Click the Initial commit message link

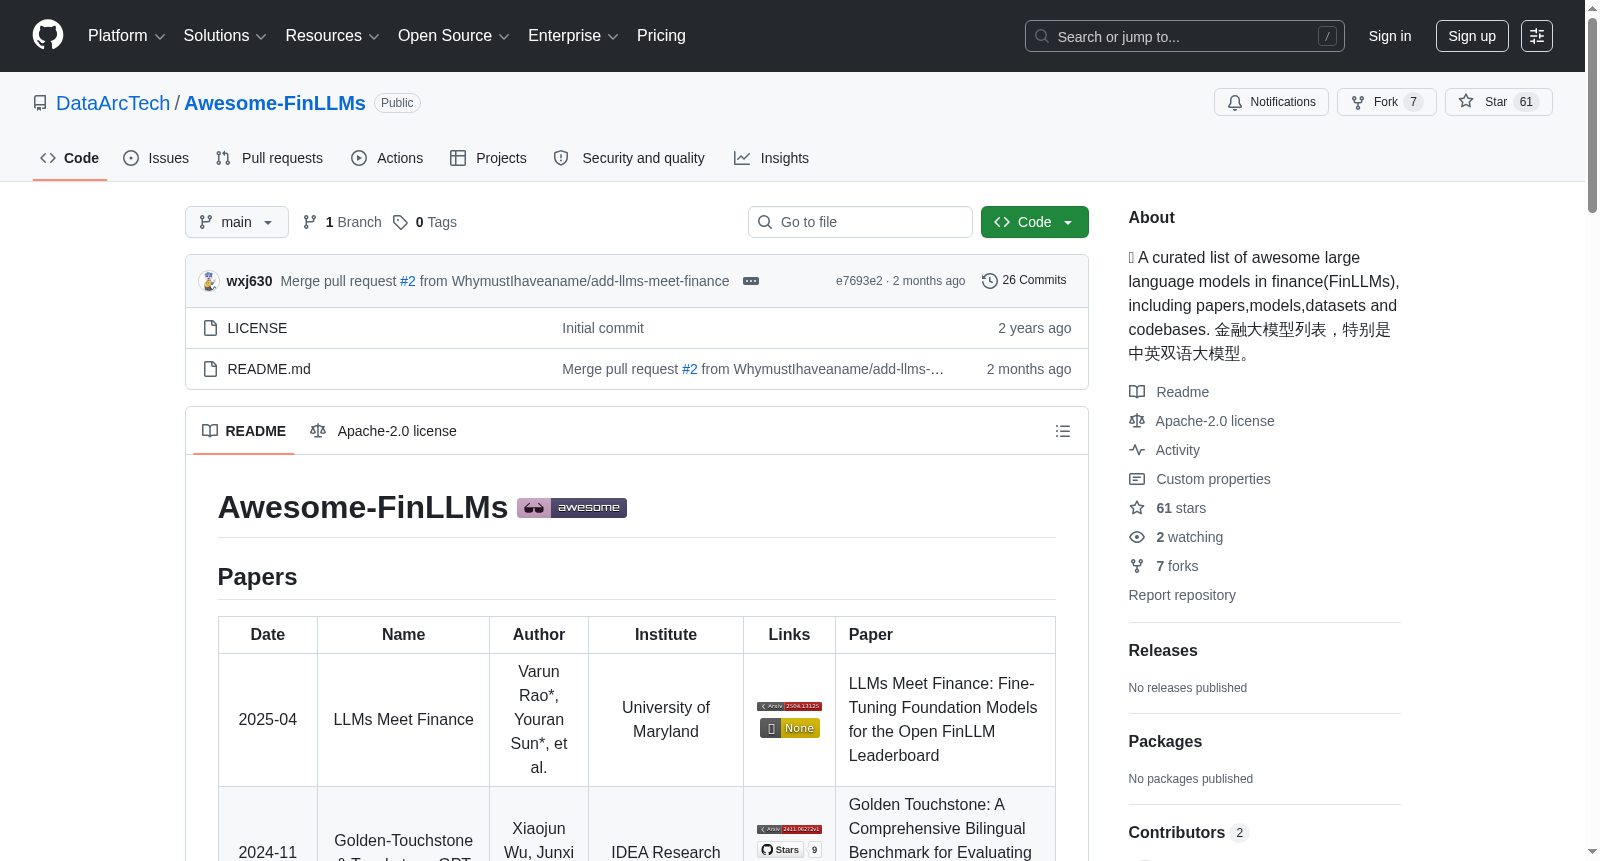pyautogui.click(x=603, y=328)
